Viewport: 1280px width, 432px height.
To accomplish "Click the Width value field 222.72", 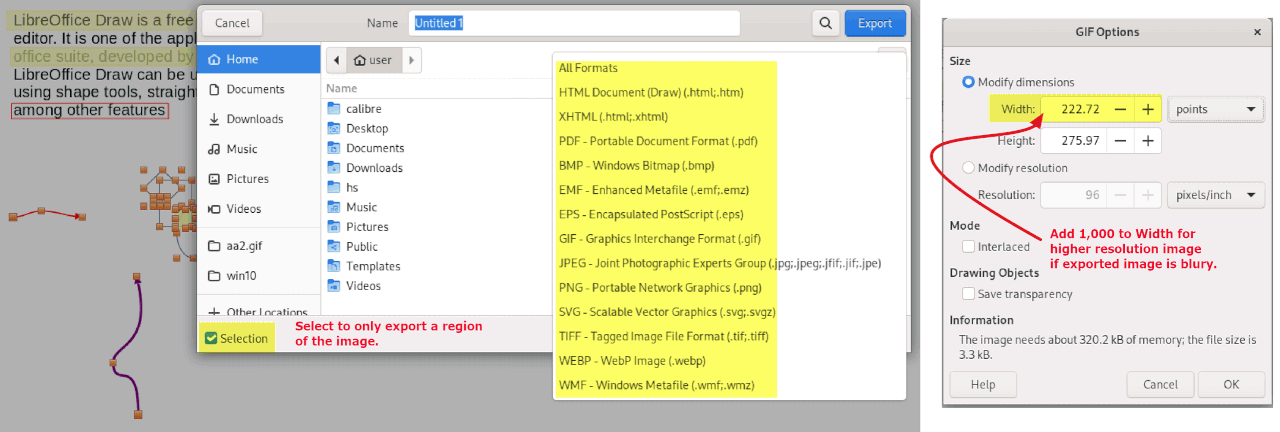I will click(x=1074, y=109).
